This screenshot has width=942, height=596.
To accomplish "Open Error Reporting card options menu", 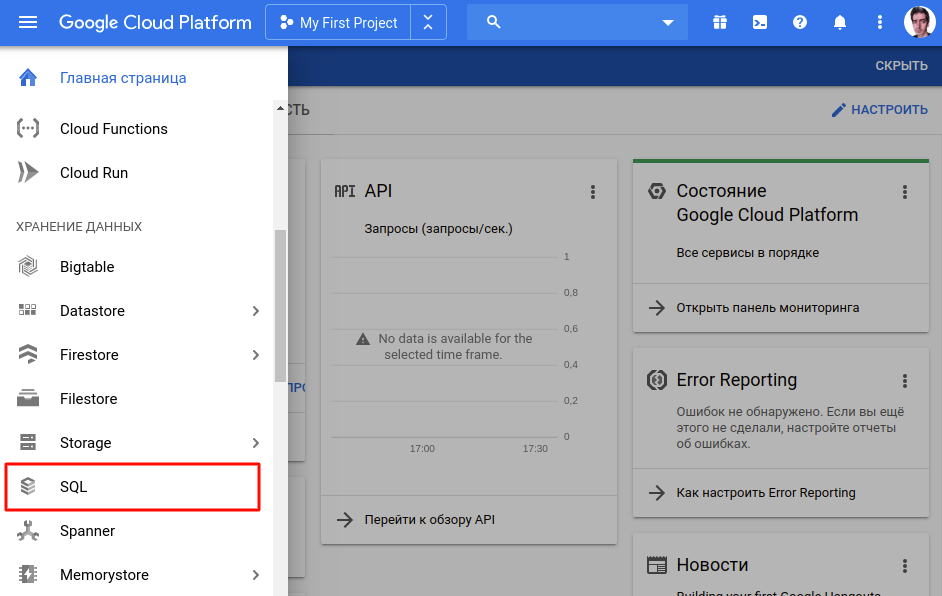I will tap(905, 381).
